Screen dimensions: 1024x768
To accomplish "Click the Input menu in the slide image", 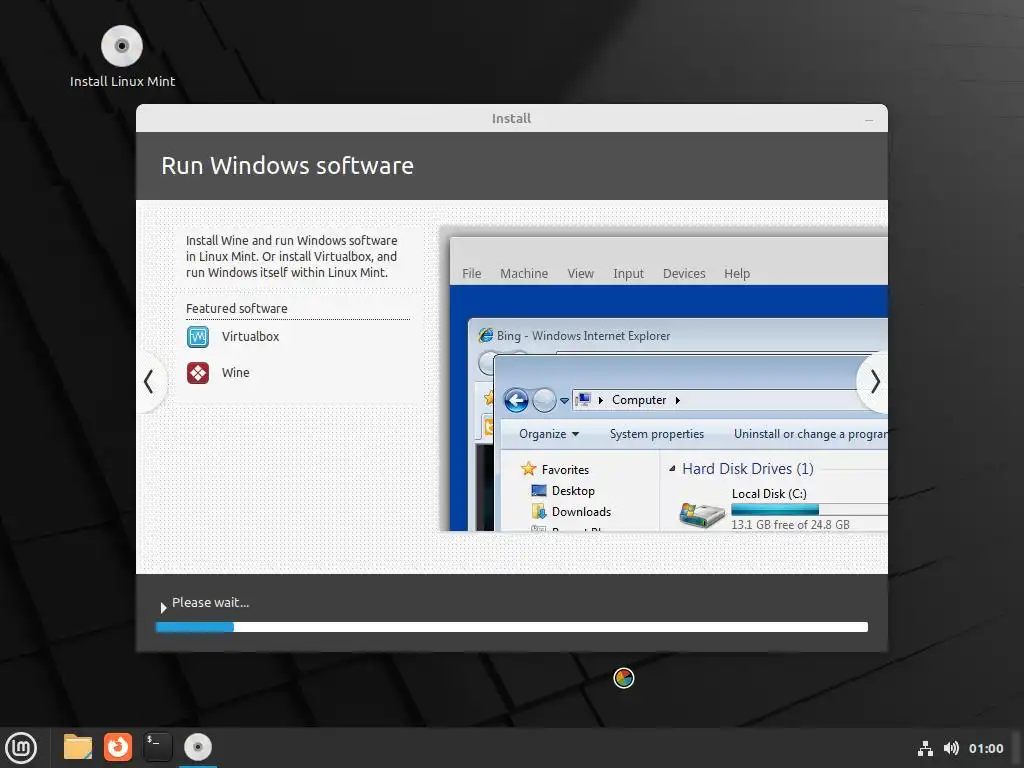I will 628,274.
